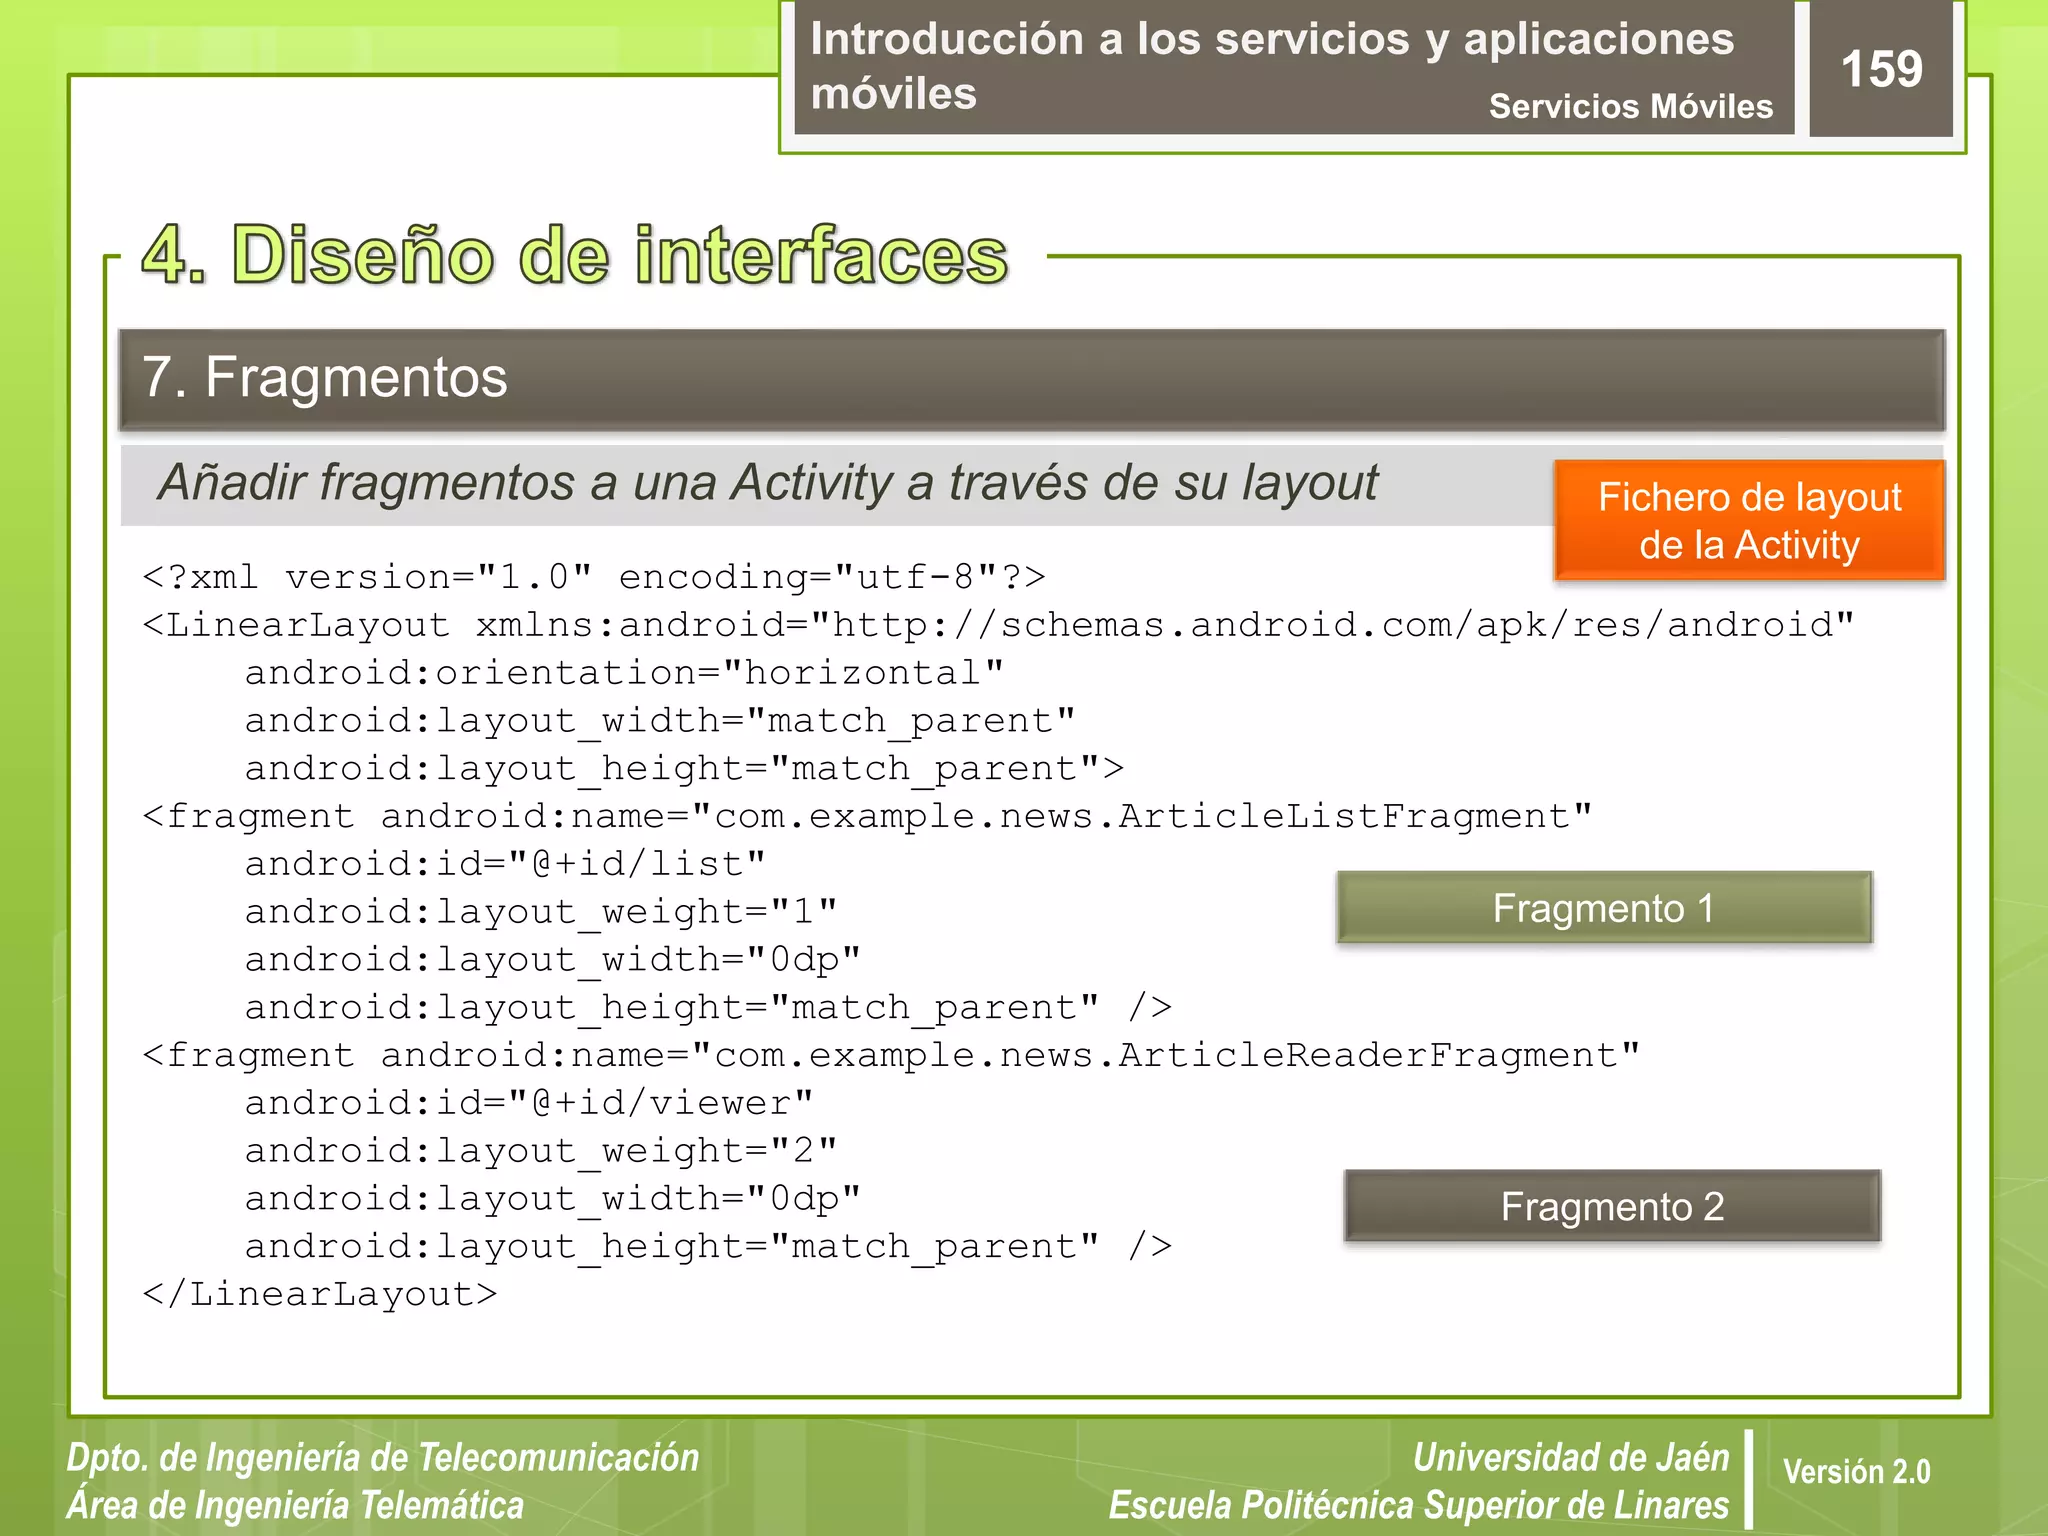The width and height of the screenshot is (2048, 1536).
Task: Click the slide number 159 box
Action: (1881, 68)
